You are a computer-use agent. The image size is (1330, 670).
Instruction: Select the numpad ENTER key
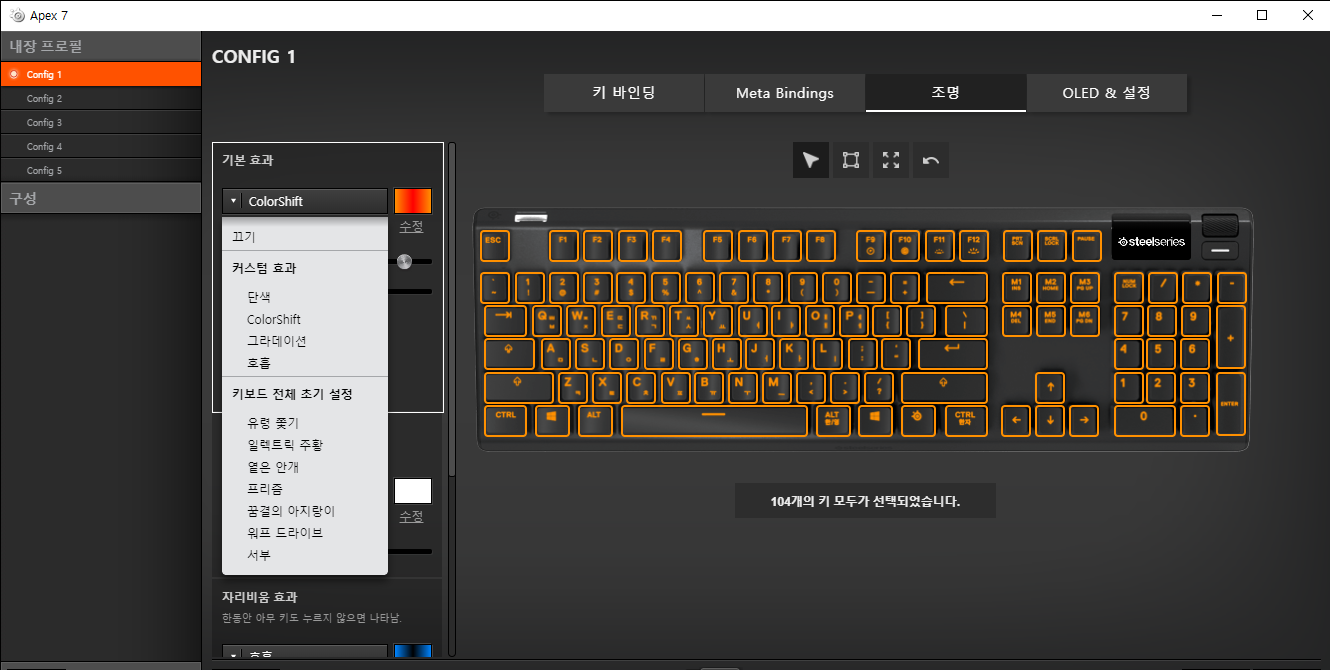pos(1231,404)
